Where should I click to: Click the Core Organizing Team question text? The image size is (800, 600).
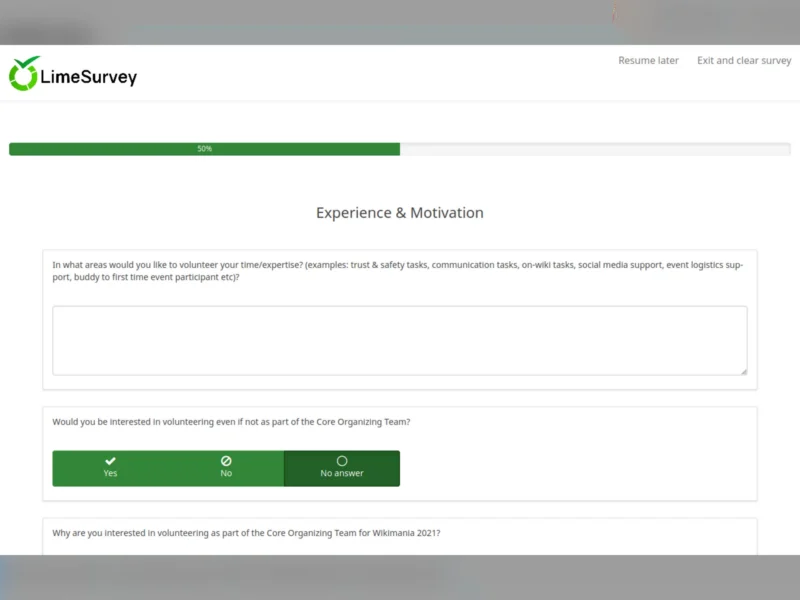(231, 422)
